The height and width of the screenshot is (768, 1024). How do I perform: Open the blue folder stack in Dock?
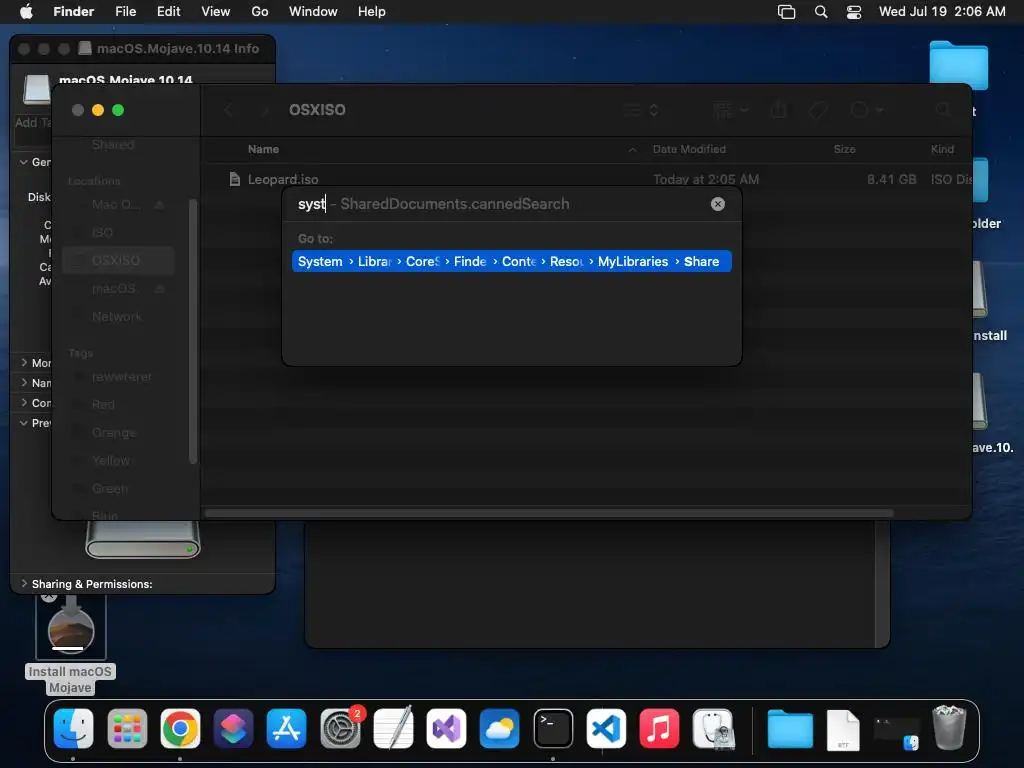point(790,728)
